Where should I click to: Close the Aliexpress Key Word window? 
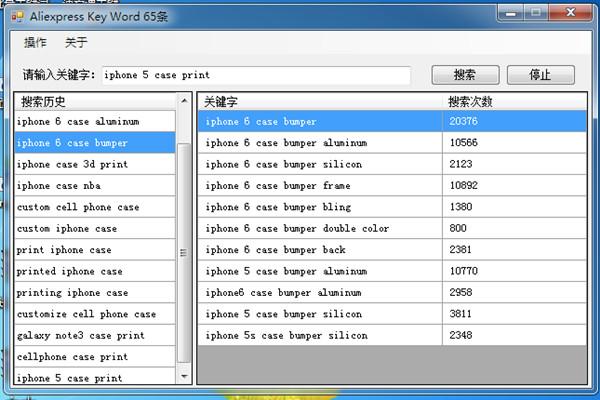(x=570, y=13)
